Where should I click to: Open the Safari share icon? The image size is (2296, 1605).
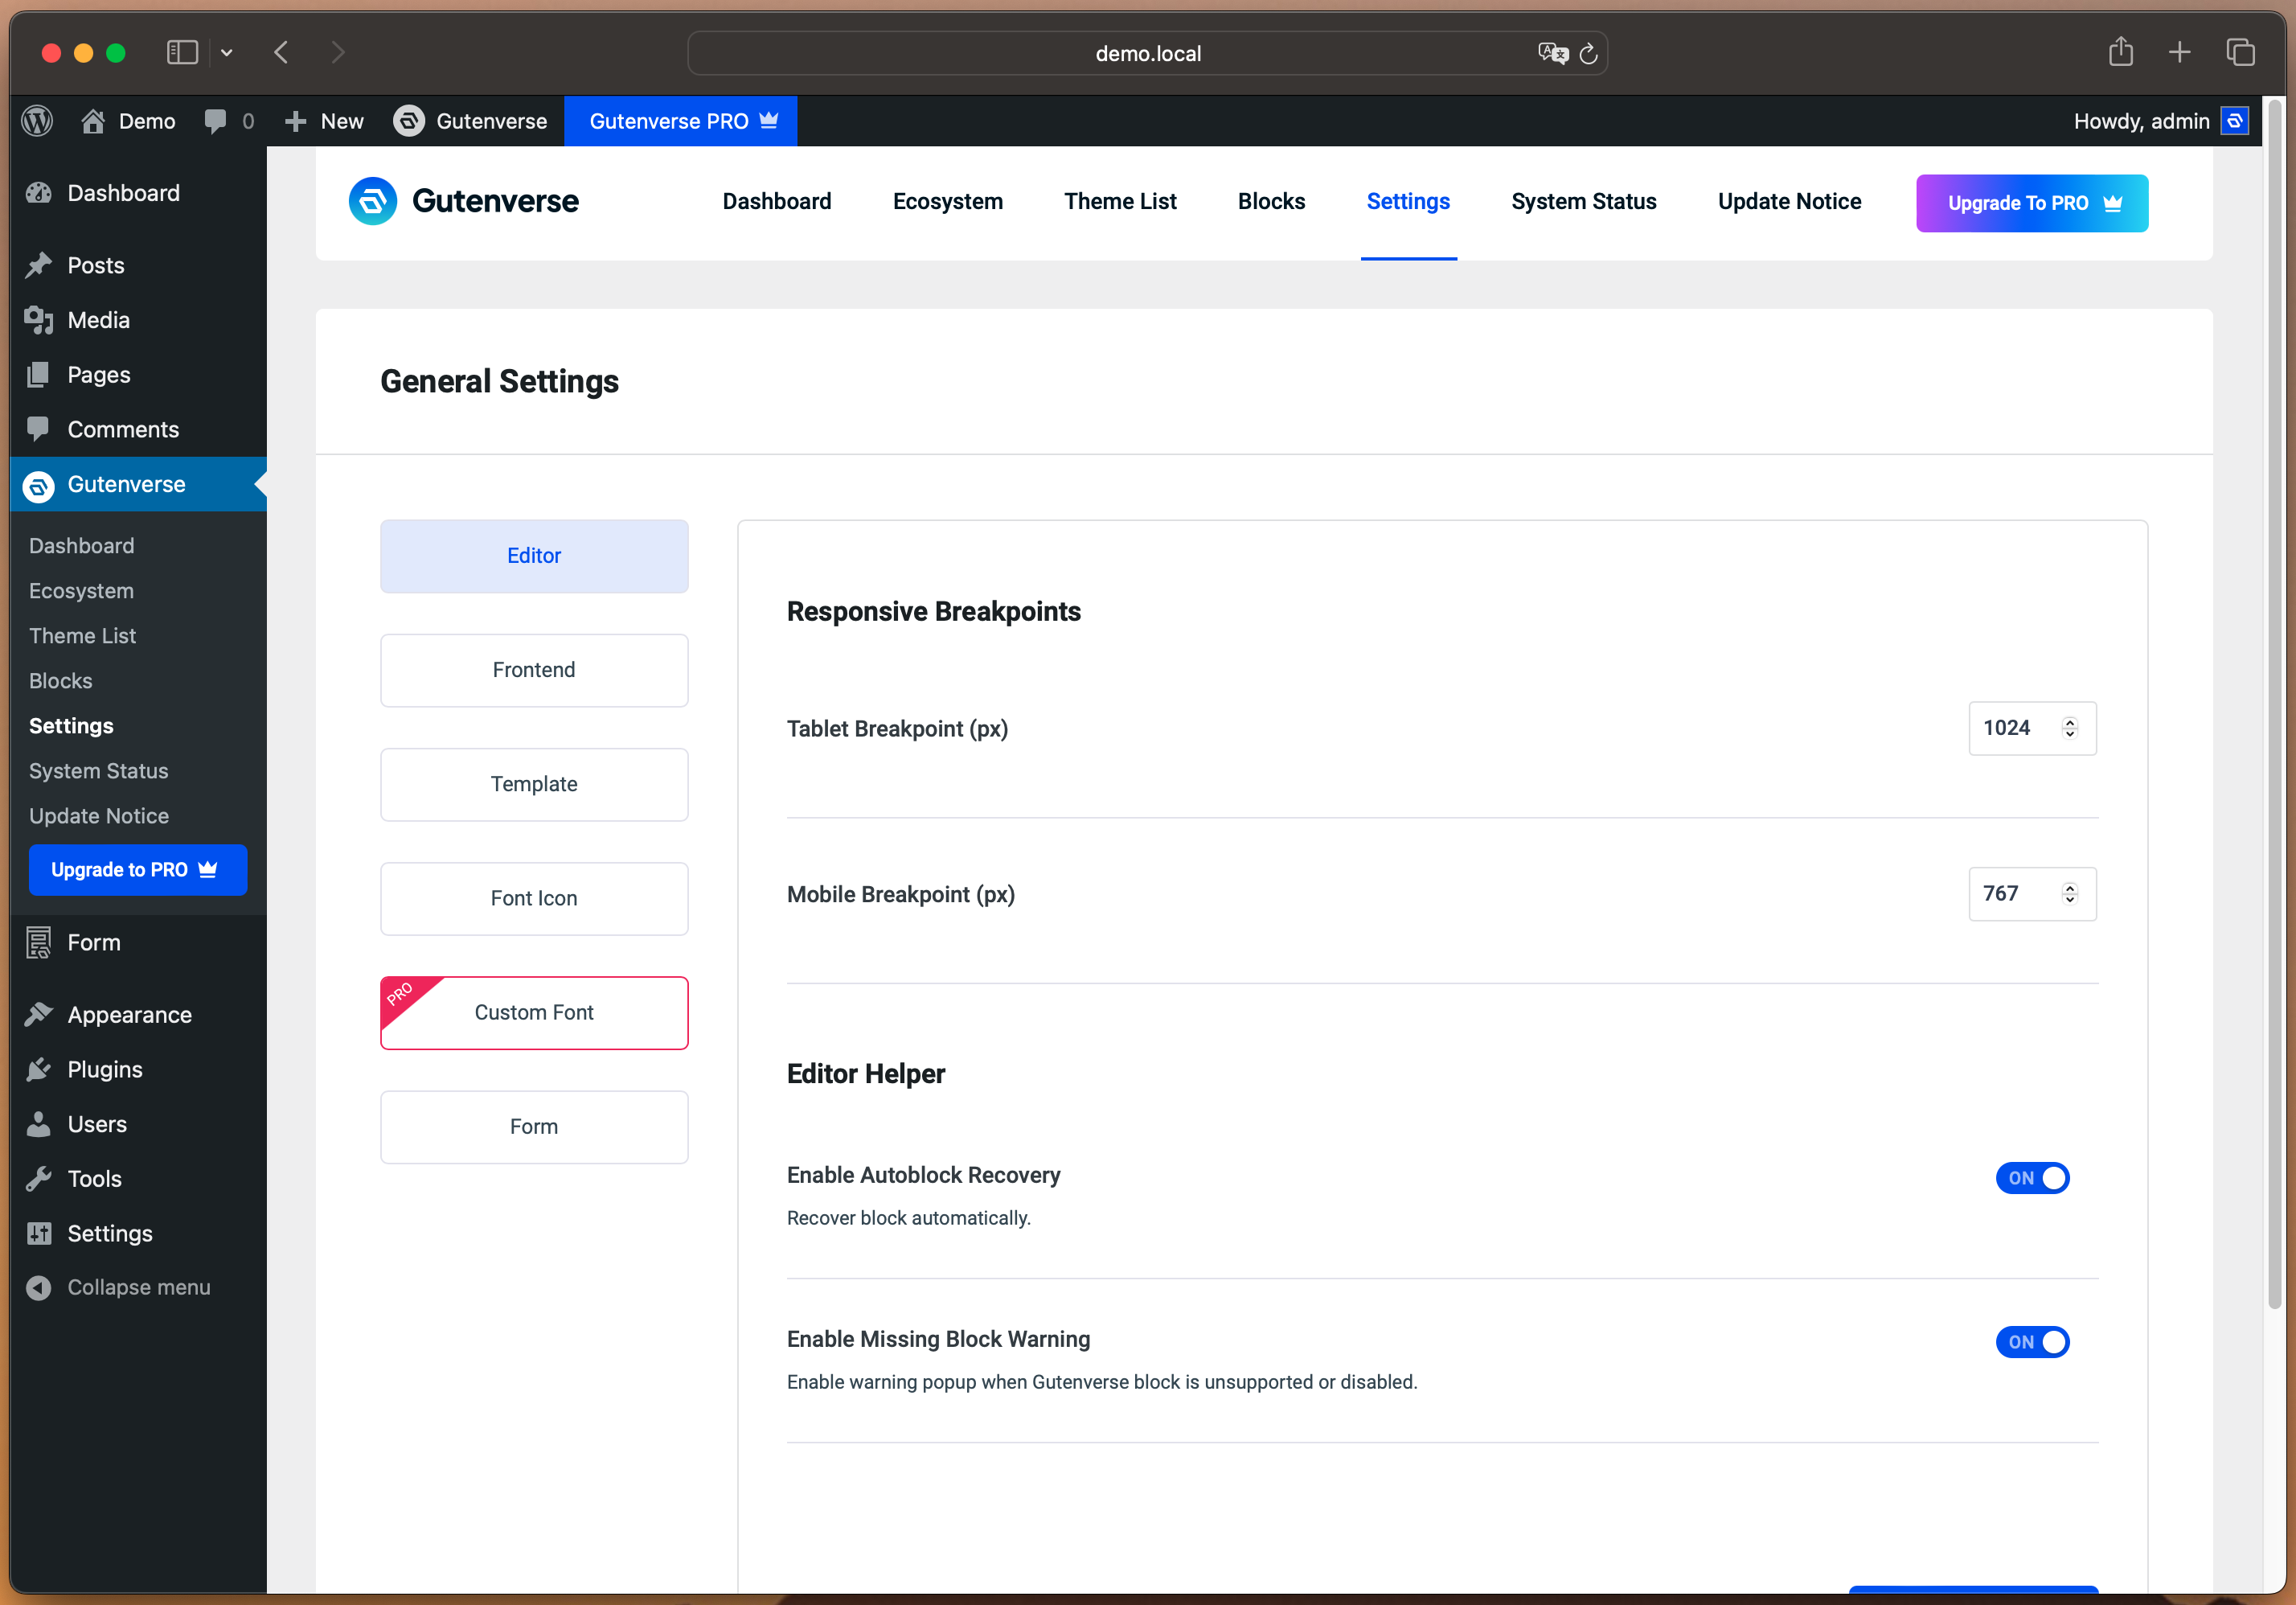pos(2121,52)
